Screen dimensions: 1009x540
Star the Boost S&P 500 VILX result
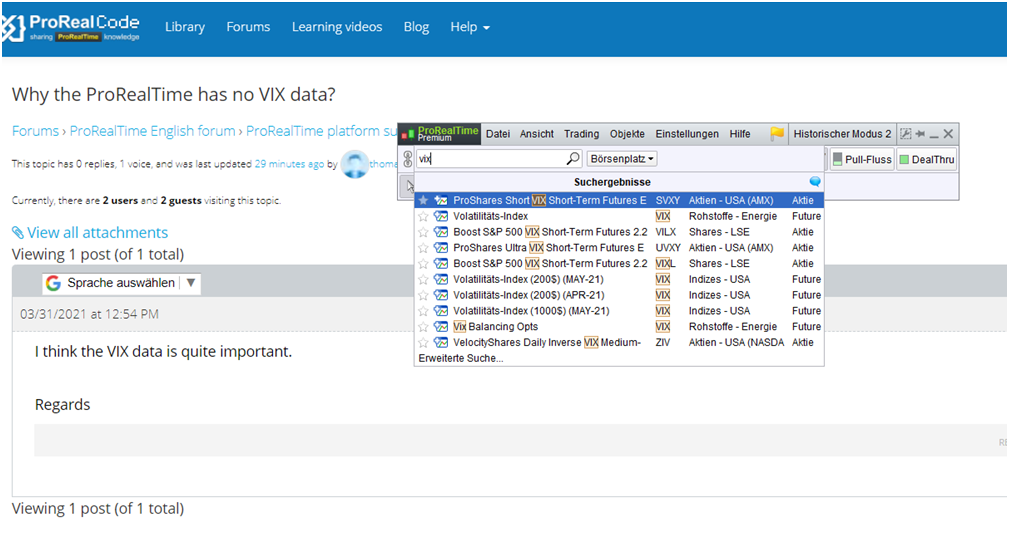pos(423,232)
